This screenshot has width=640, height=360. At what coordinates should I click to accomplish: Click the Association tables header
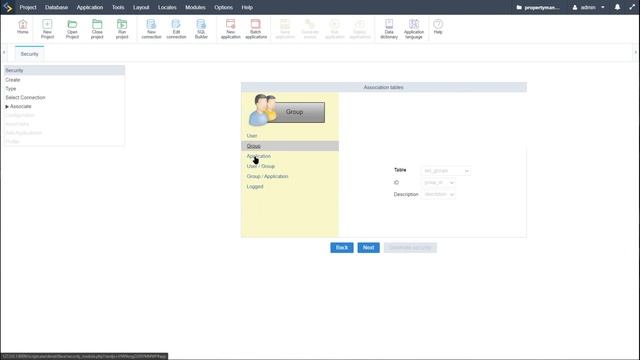click(x=384, y=87)
